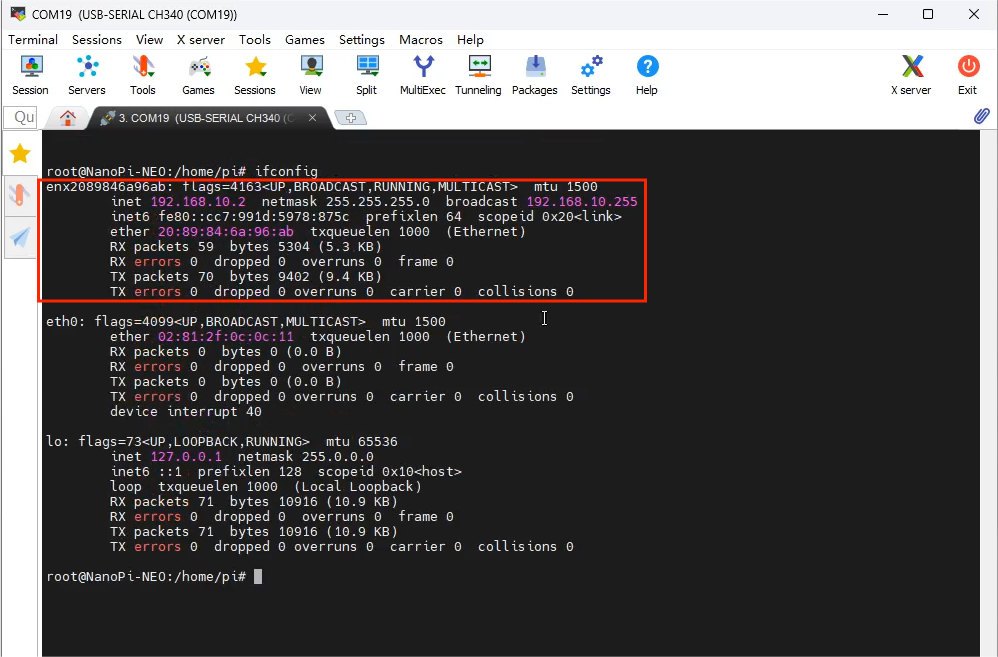Open the Settings gears toolbar icon
Viewport: 998px width, 657px height.
pos(591,75)
